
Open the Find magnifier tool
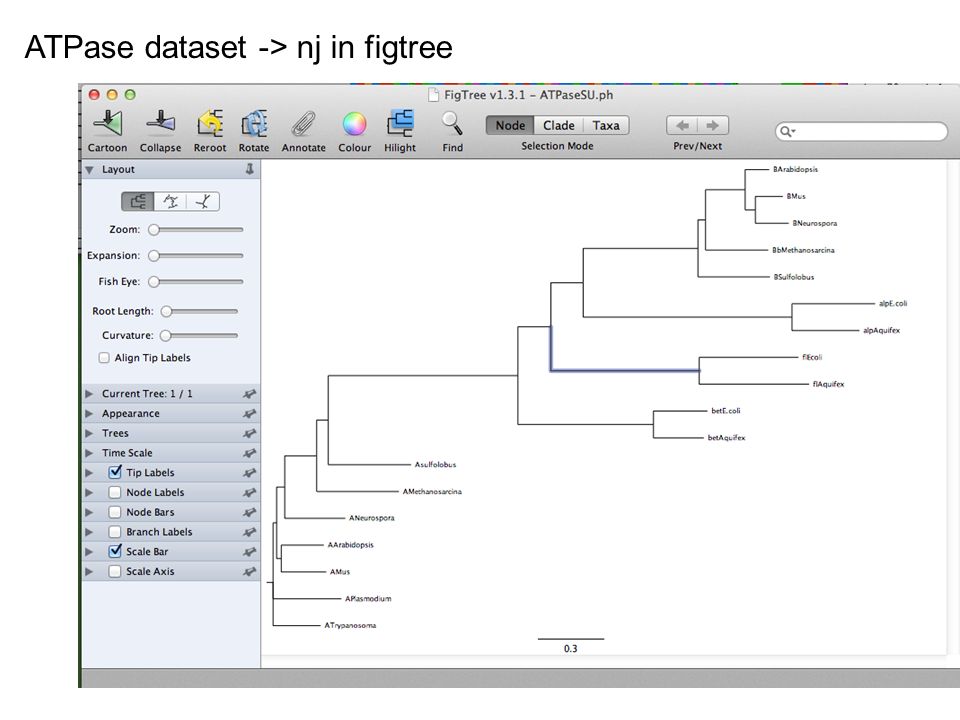[452, 123]
